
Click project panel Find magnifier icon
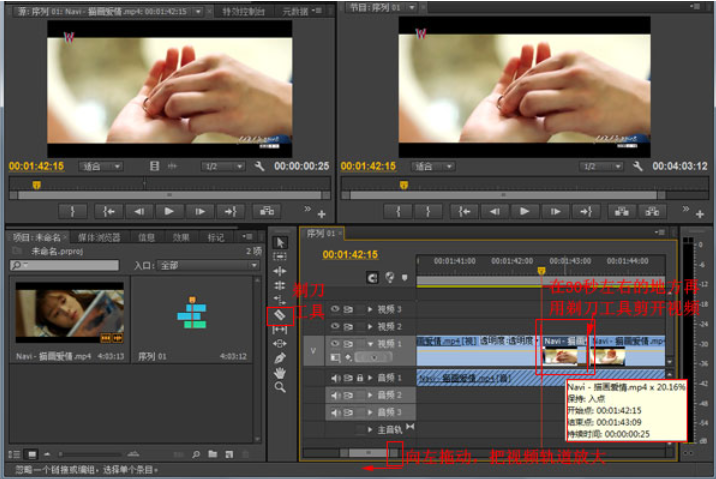point(196,454)
